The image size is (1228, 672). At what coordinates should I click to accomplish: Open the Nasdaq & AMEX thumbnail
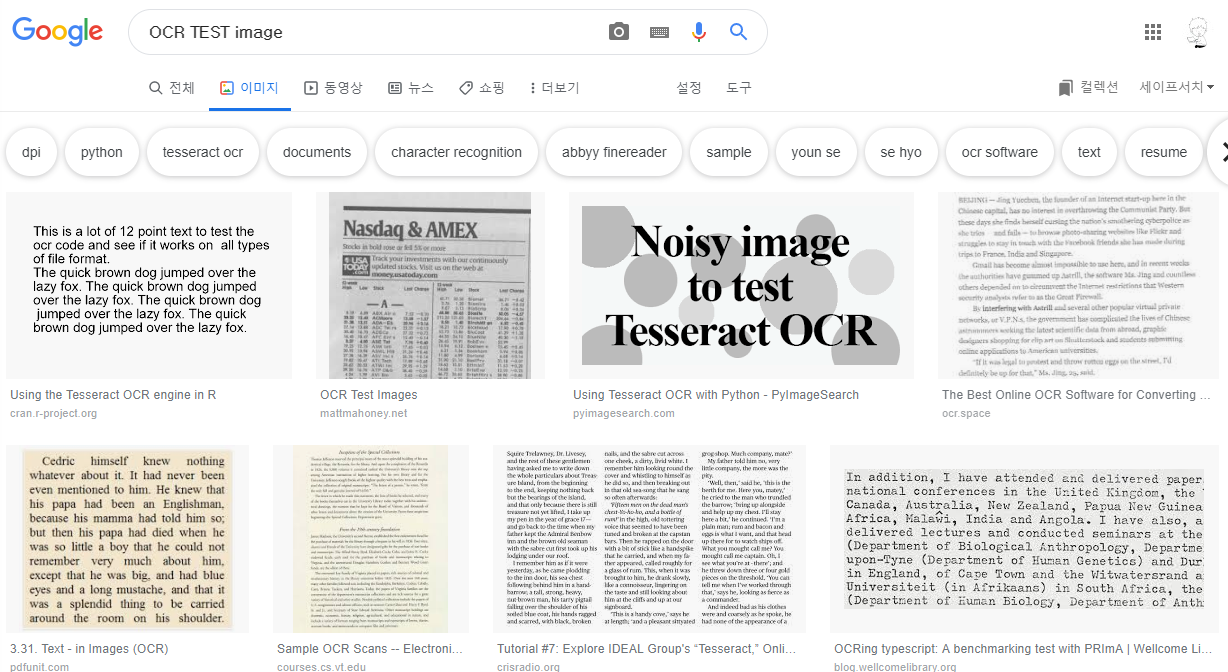(431, 285)
